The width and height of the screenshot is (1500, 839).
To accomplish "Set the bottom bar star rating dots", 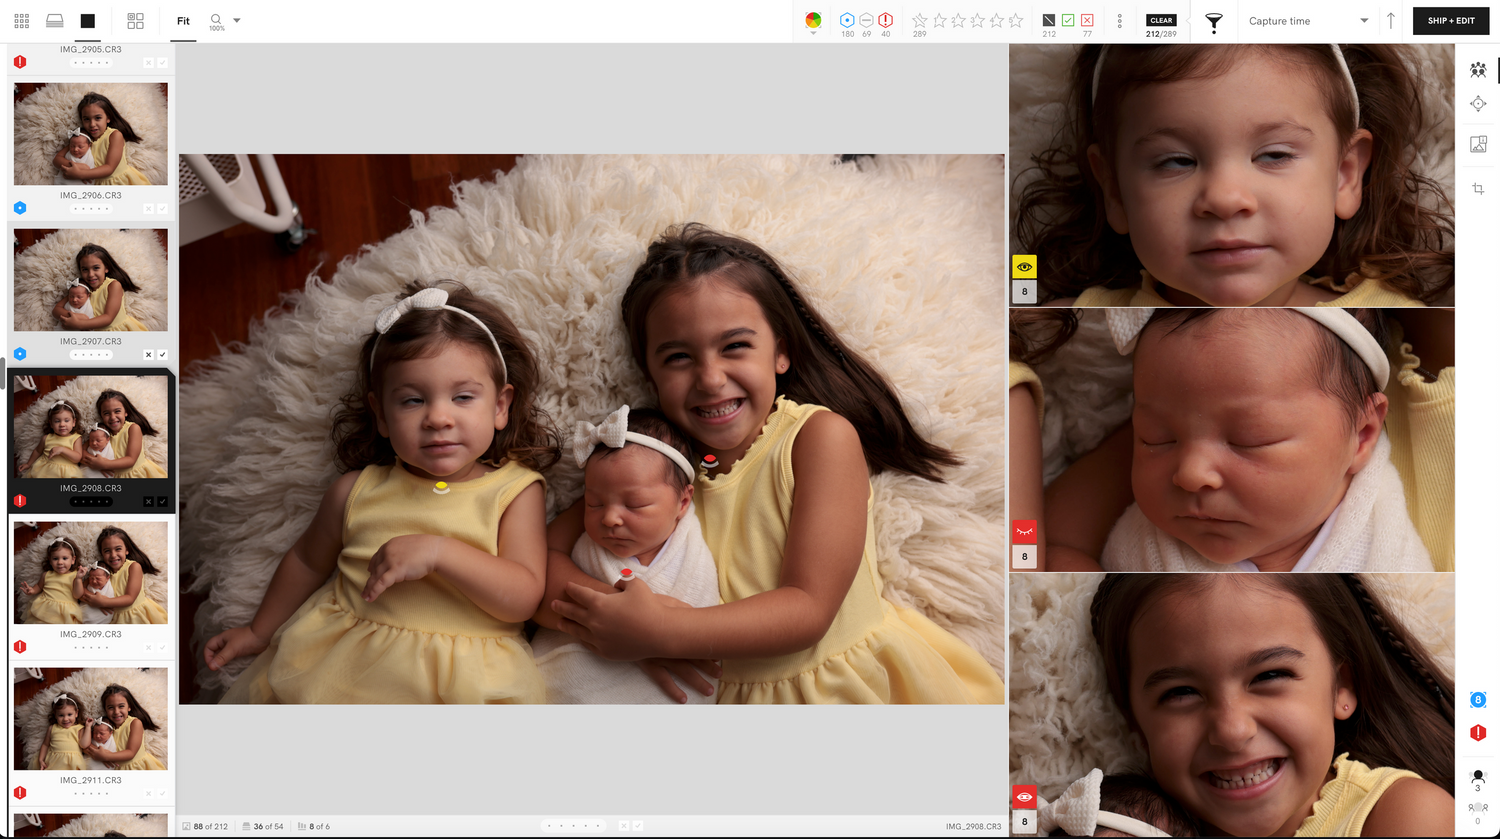I will pyautogui.click(x=573, y=827).
